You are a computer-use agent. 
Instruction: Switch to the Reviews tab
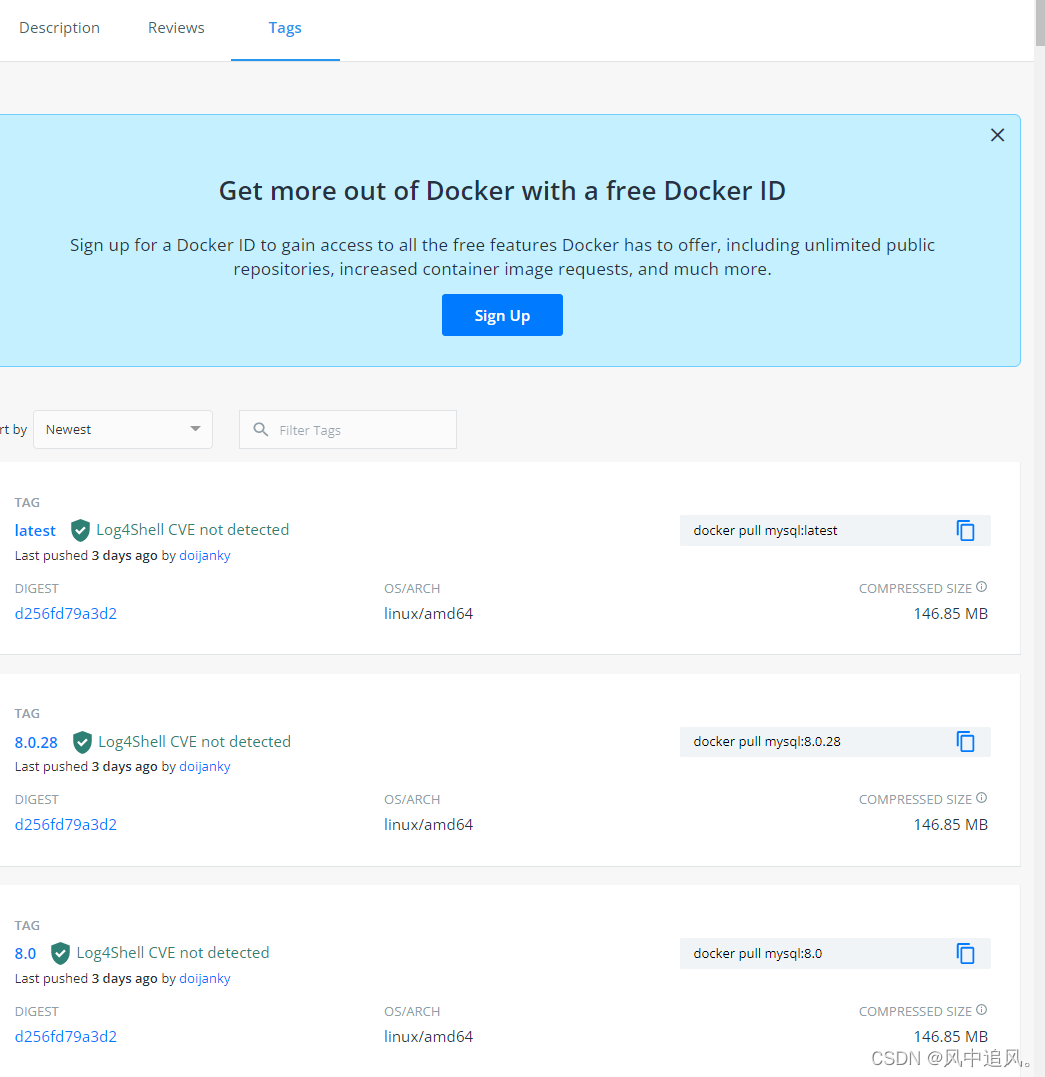[176, 27]
